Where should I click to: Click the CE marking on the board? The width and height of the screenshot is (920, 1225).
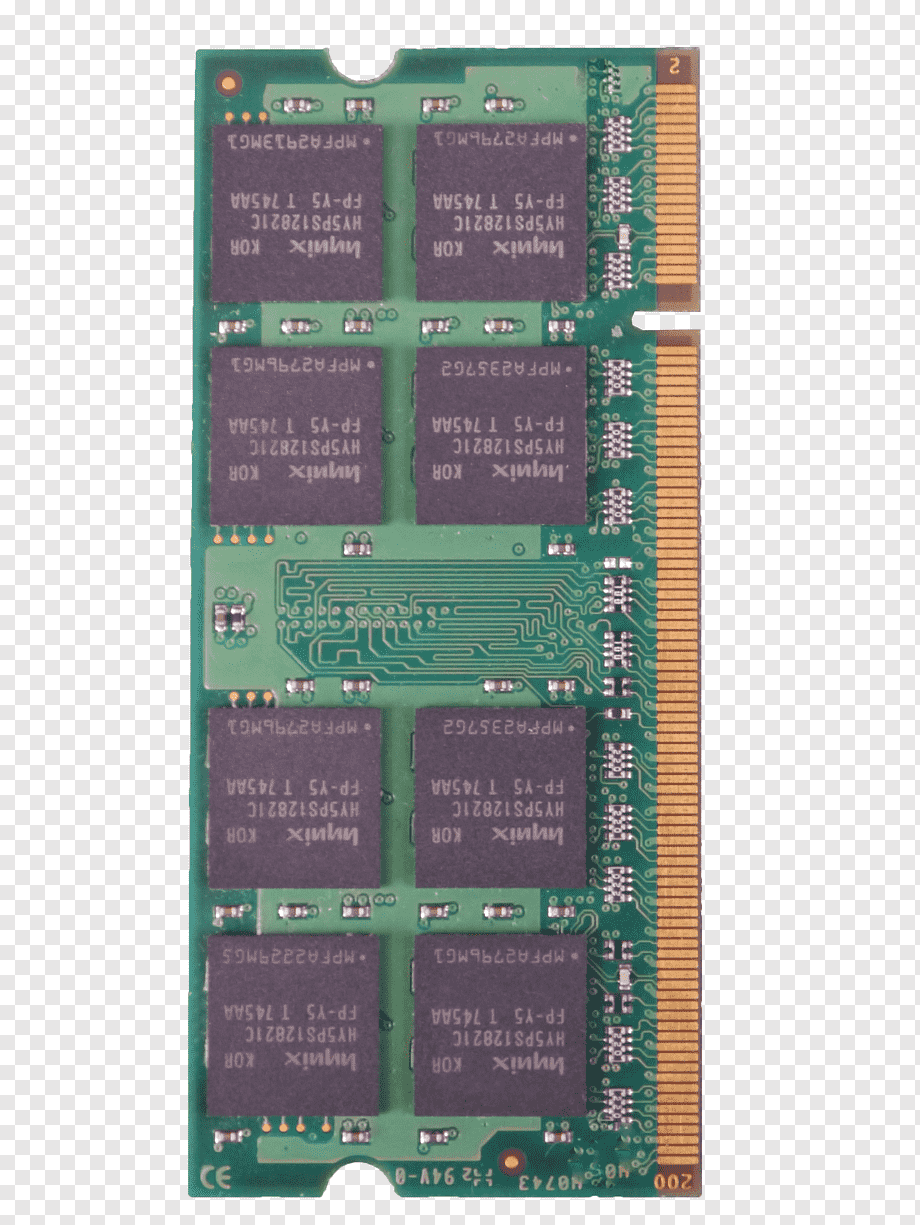[x=217, y=1178]
